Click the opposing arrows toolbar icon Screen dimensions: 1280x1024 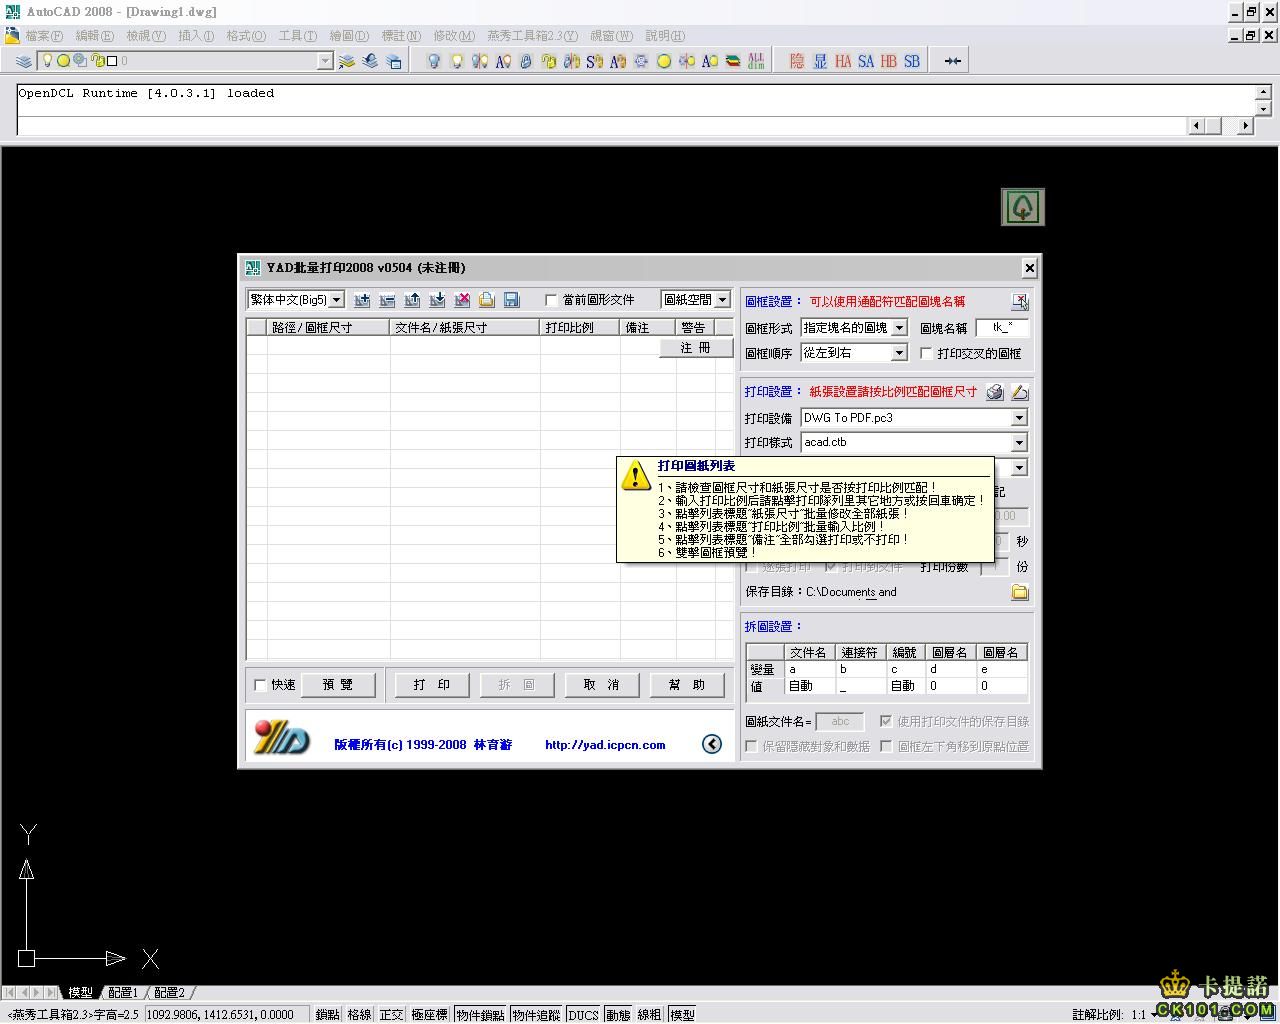click(953, 61)
